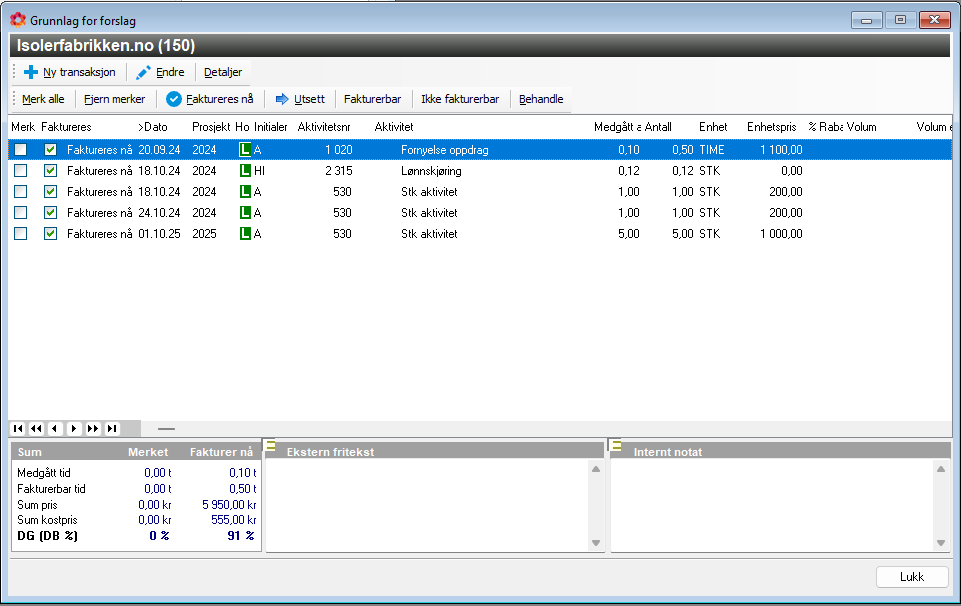
Task: Open the Detaljer toolbar item
Action: [223, 72]
